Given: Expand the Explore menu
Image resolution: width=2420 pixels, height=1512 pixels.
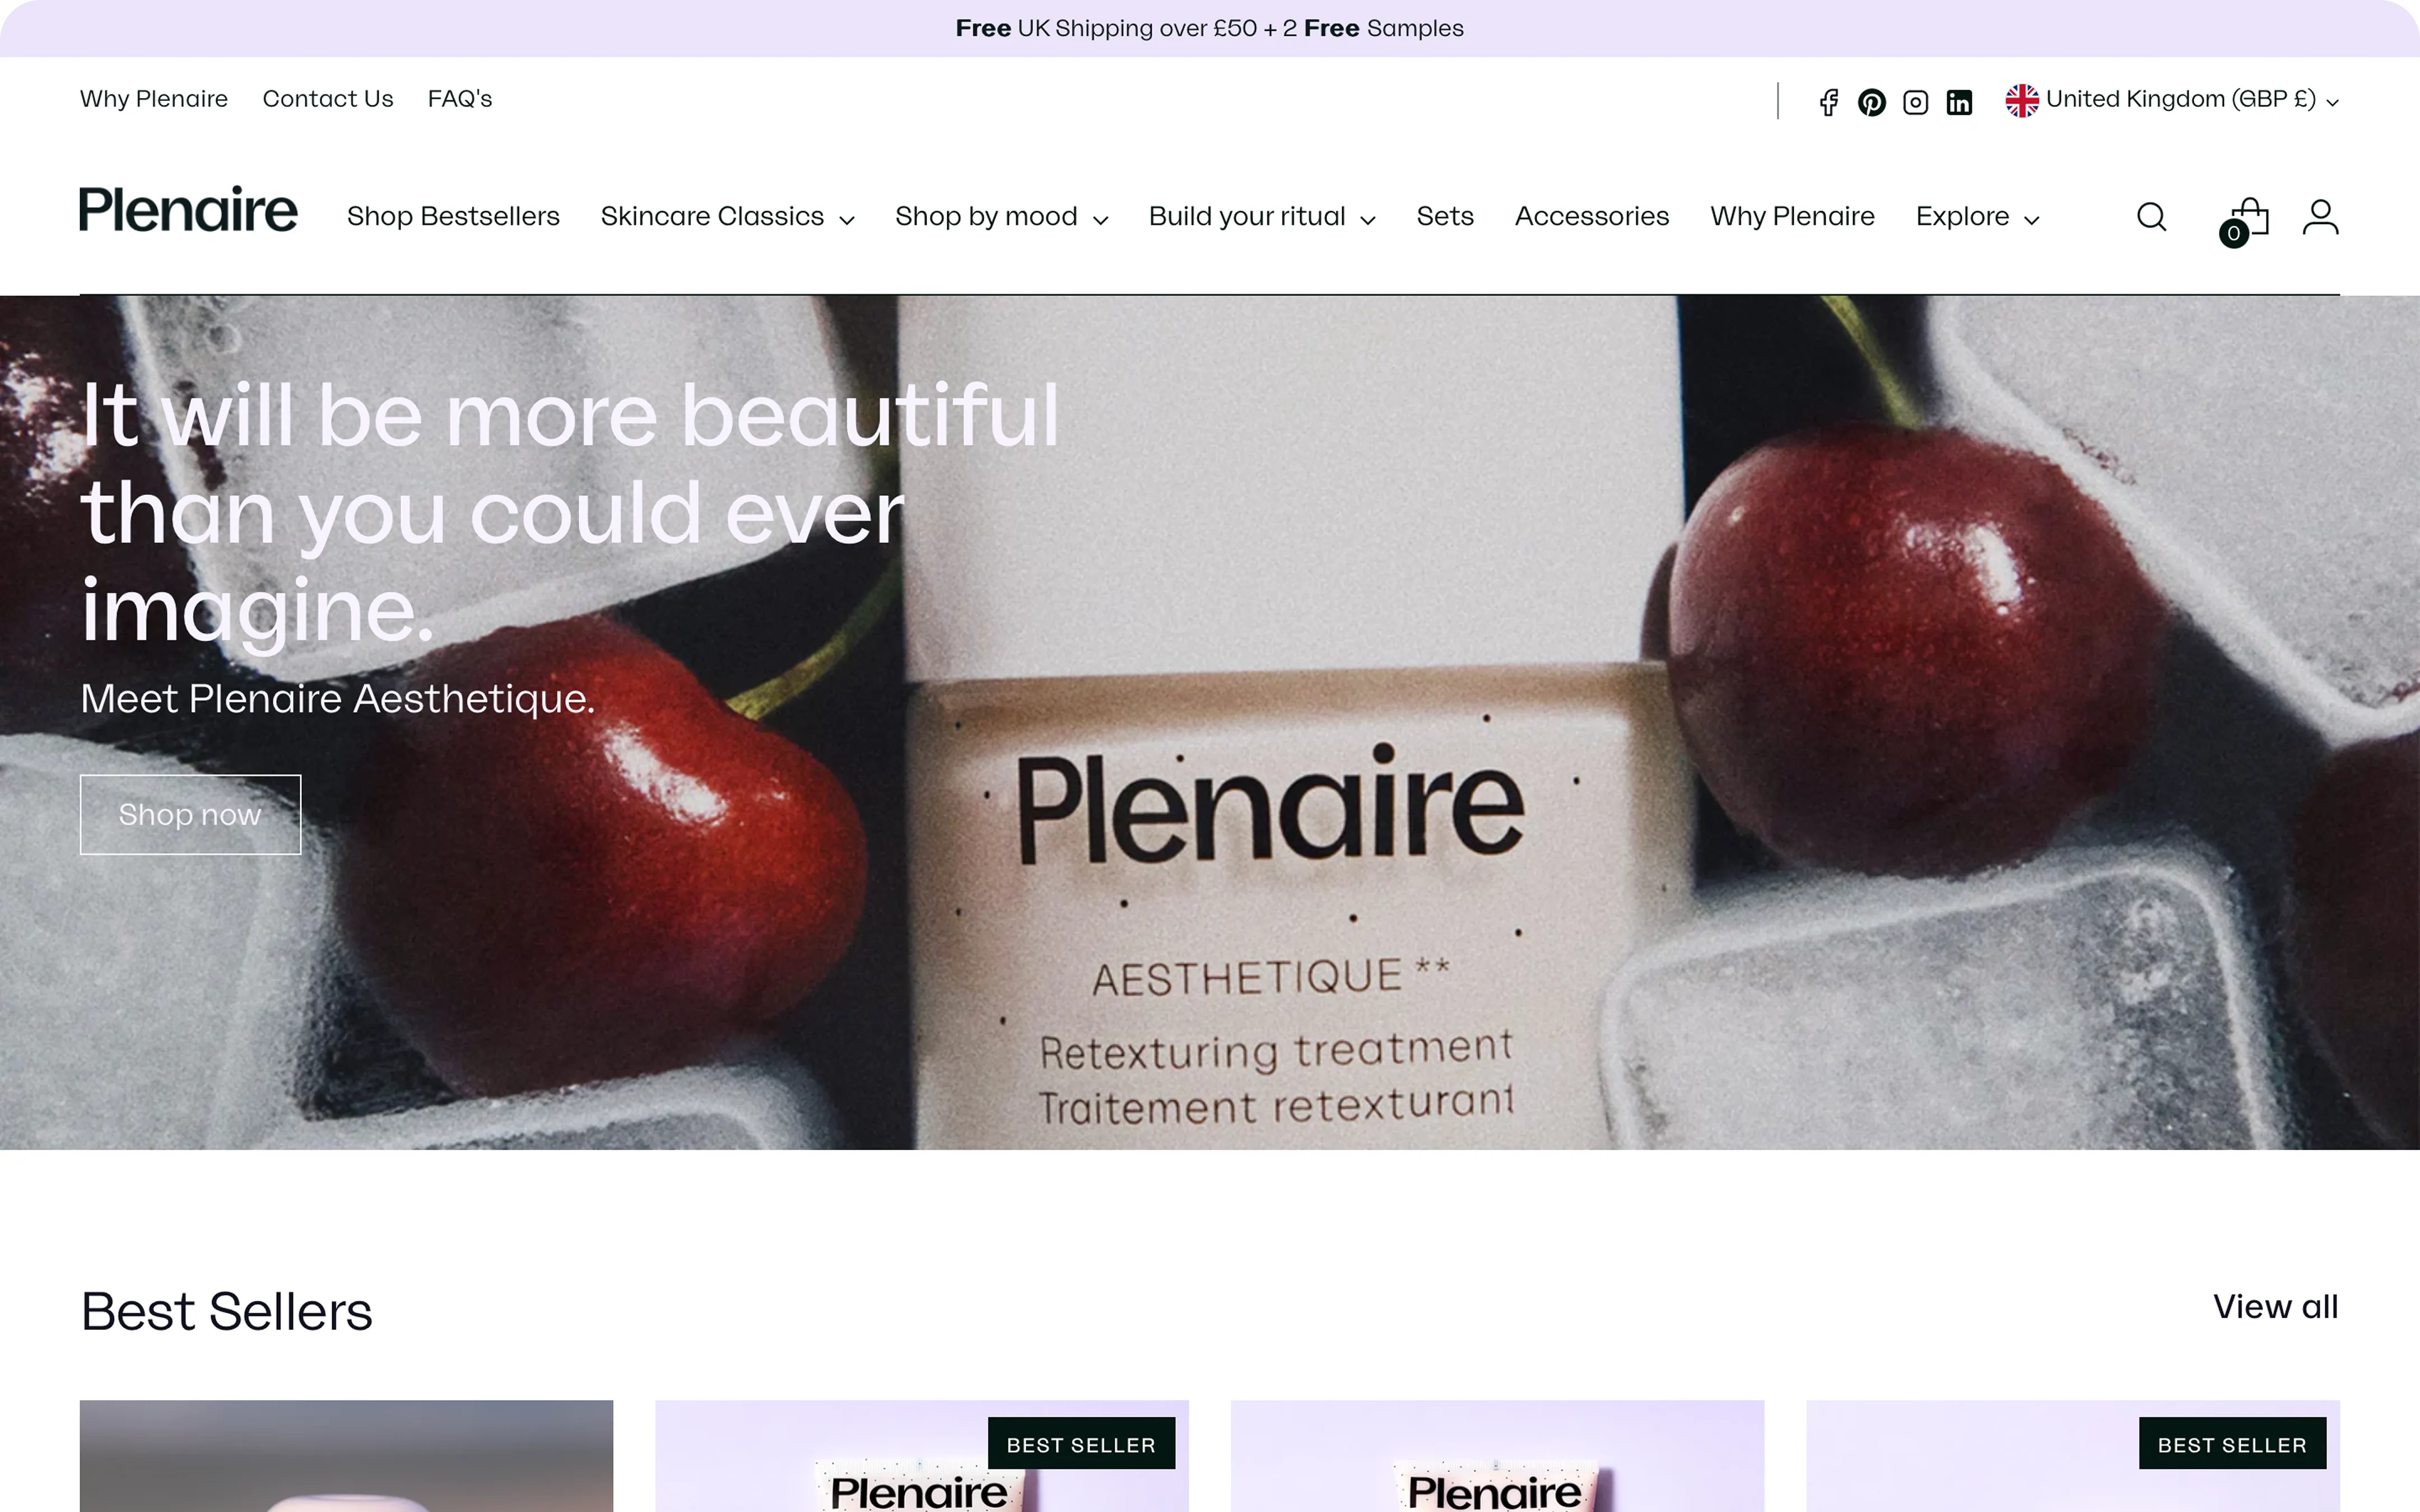Looking at the screenshot, I should point(1977,216).
